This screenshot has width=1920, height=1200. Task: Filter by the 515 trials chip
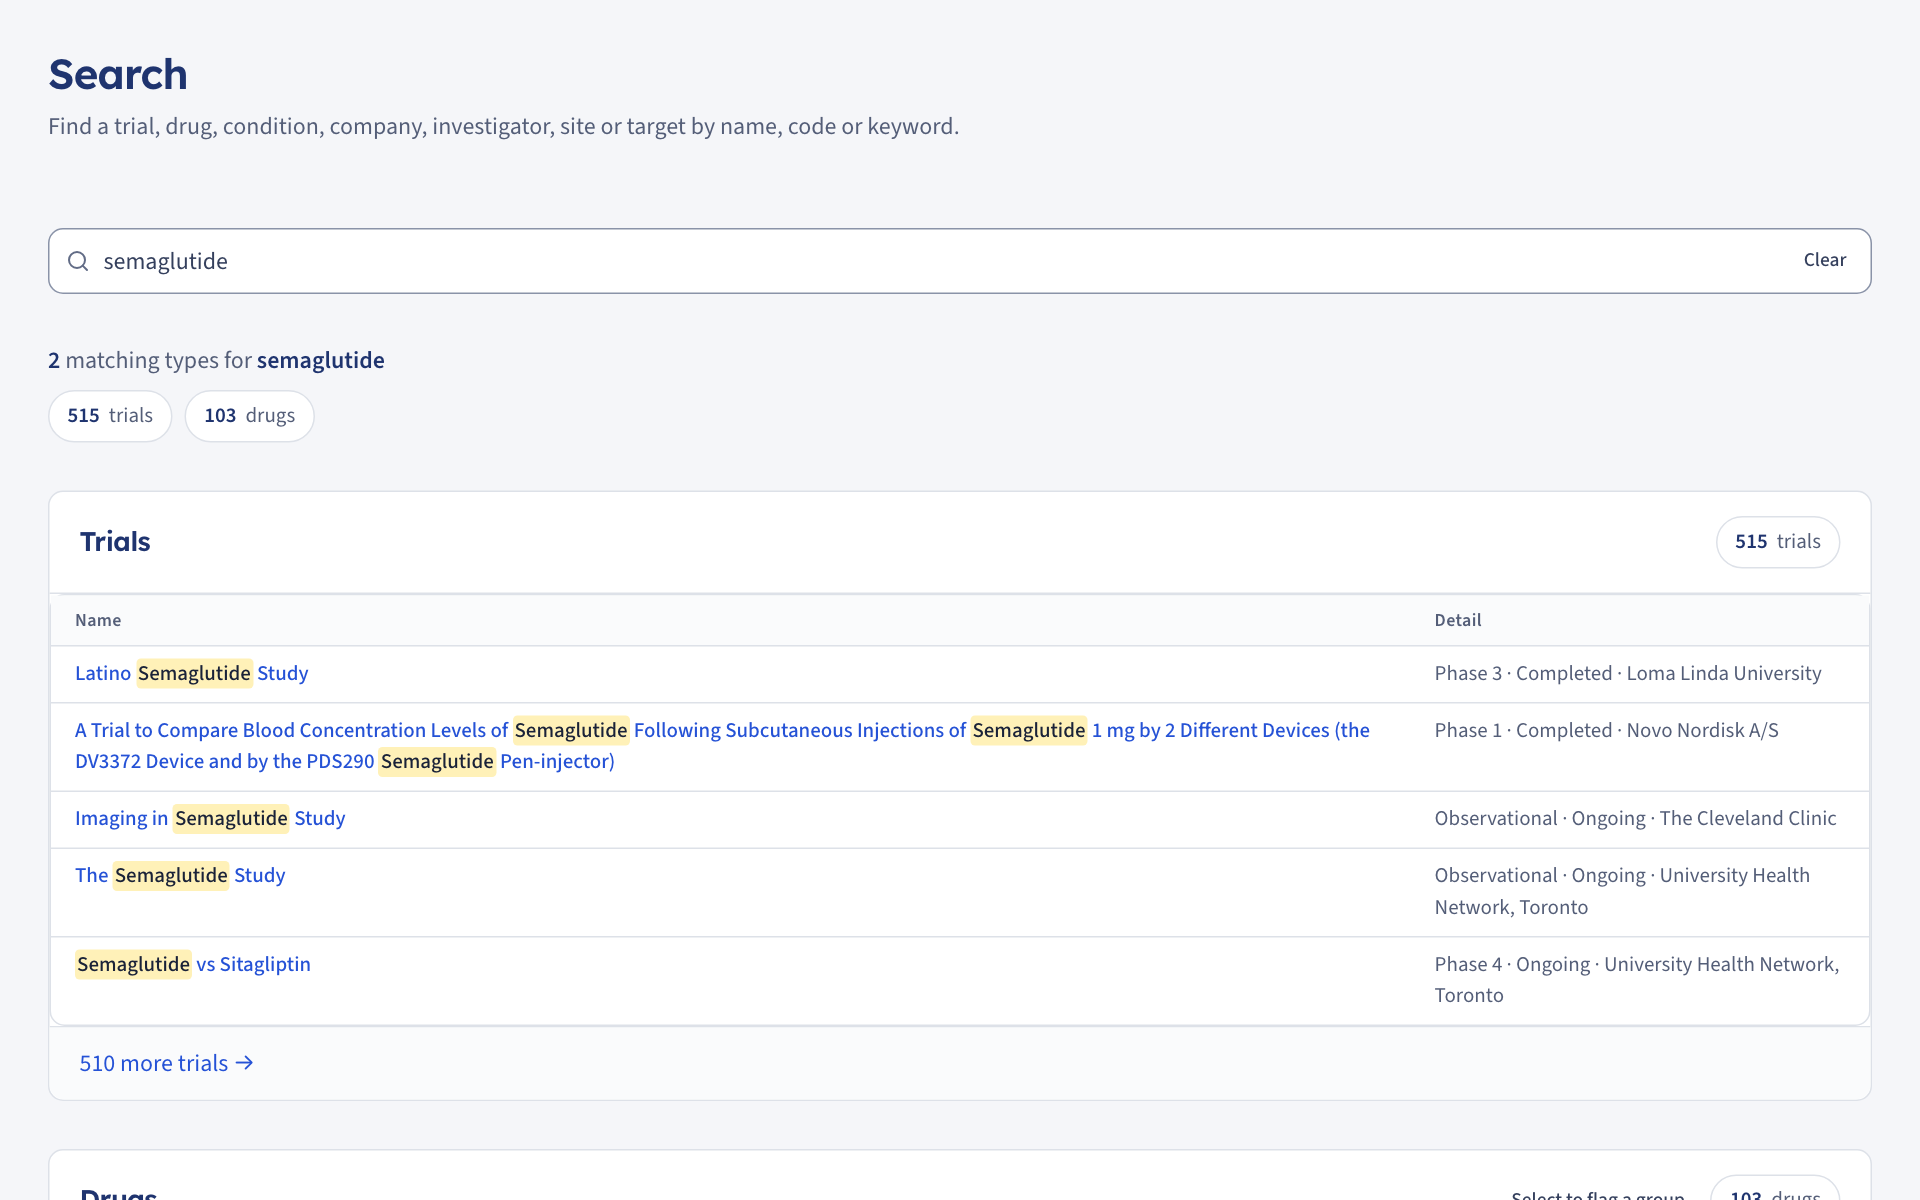pyautogui.click(x=110, y=416)
